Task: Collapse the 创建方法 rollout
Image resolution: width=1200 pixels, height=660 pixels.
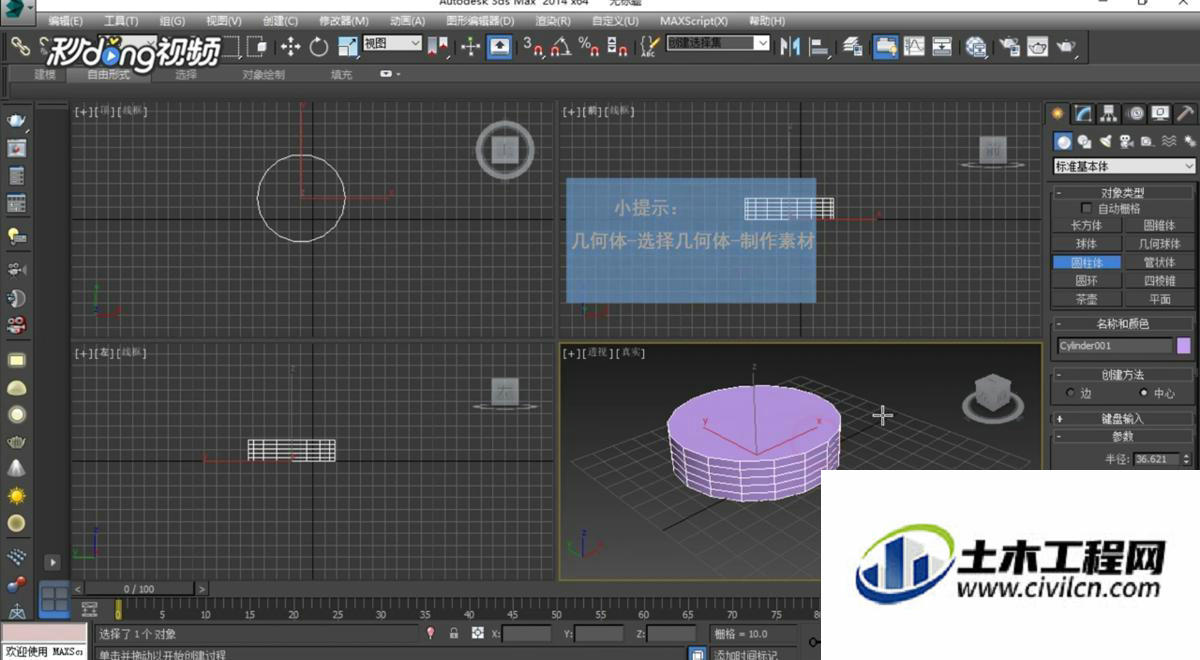Action: tap(1123, 375)
